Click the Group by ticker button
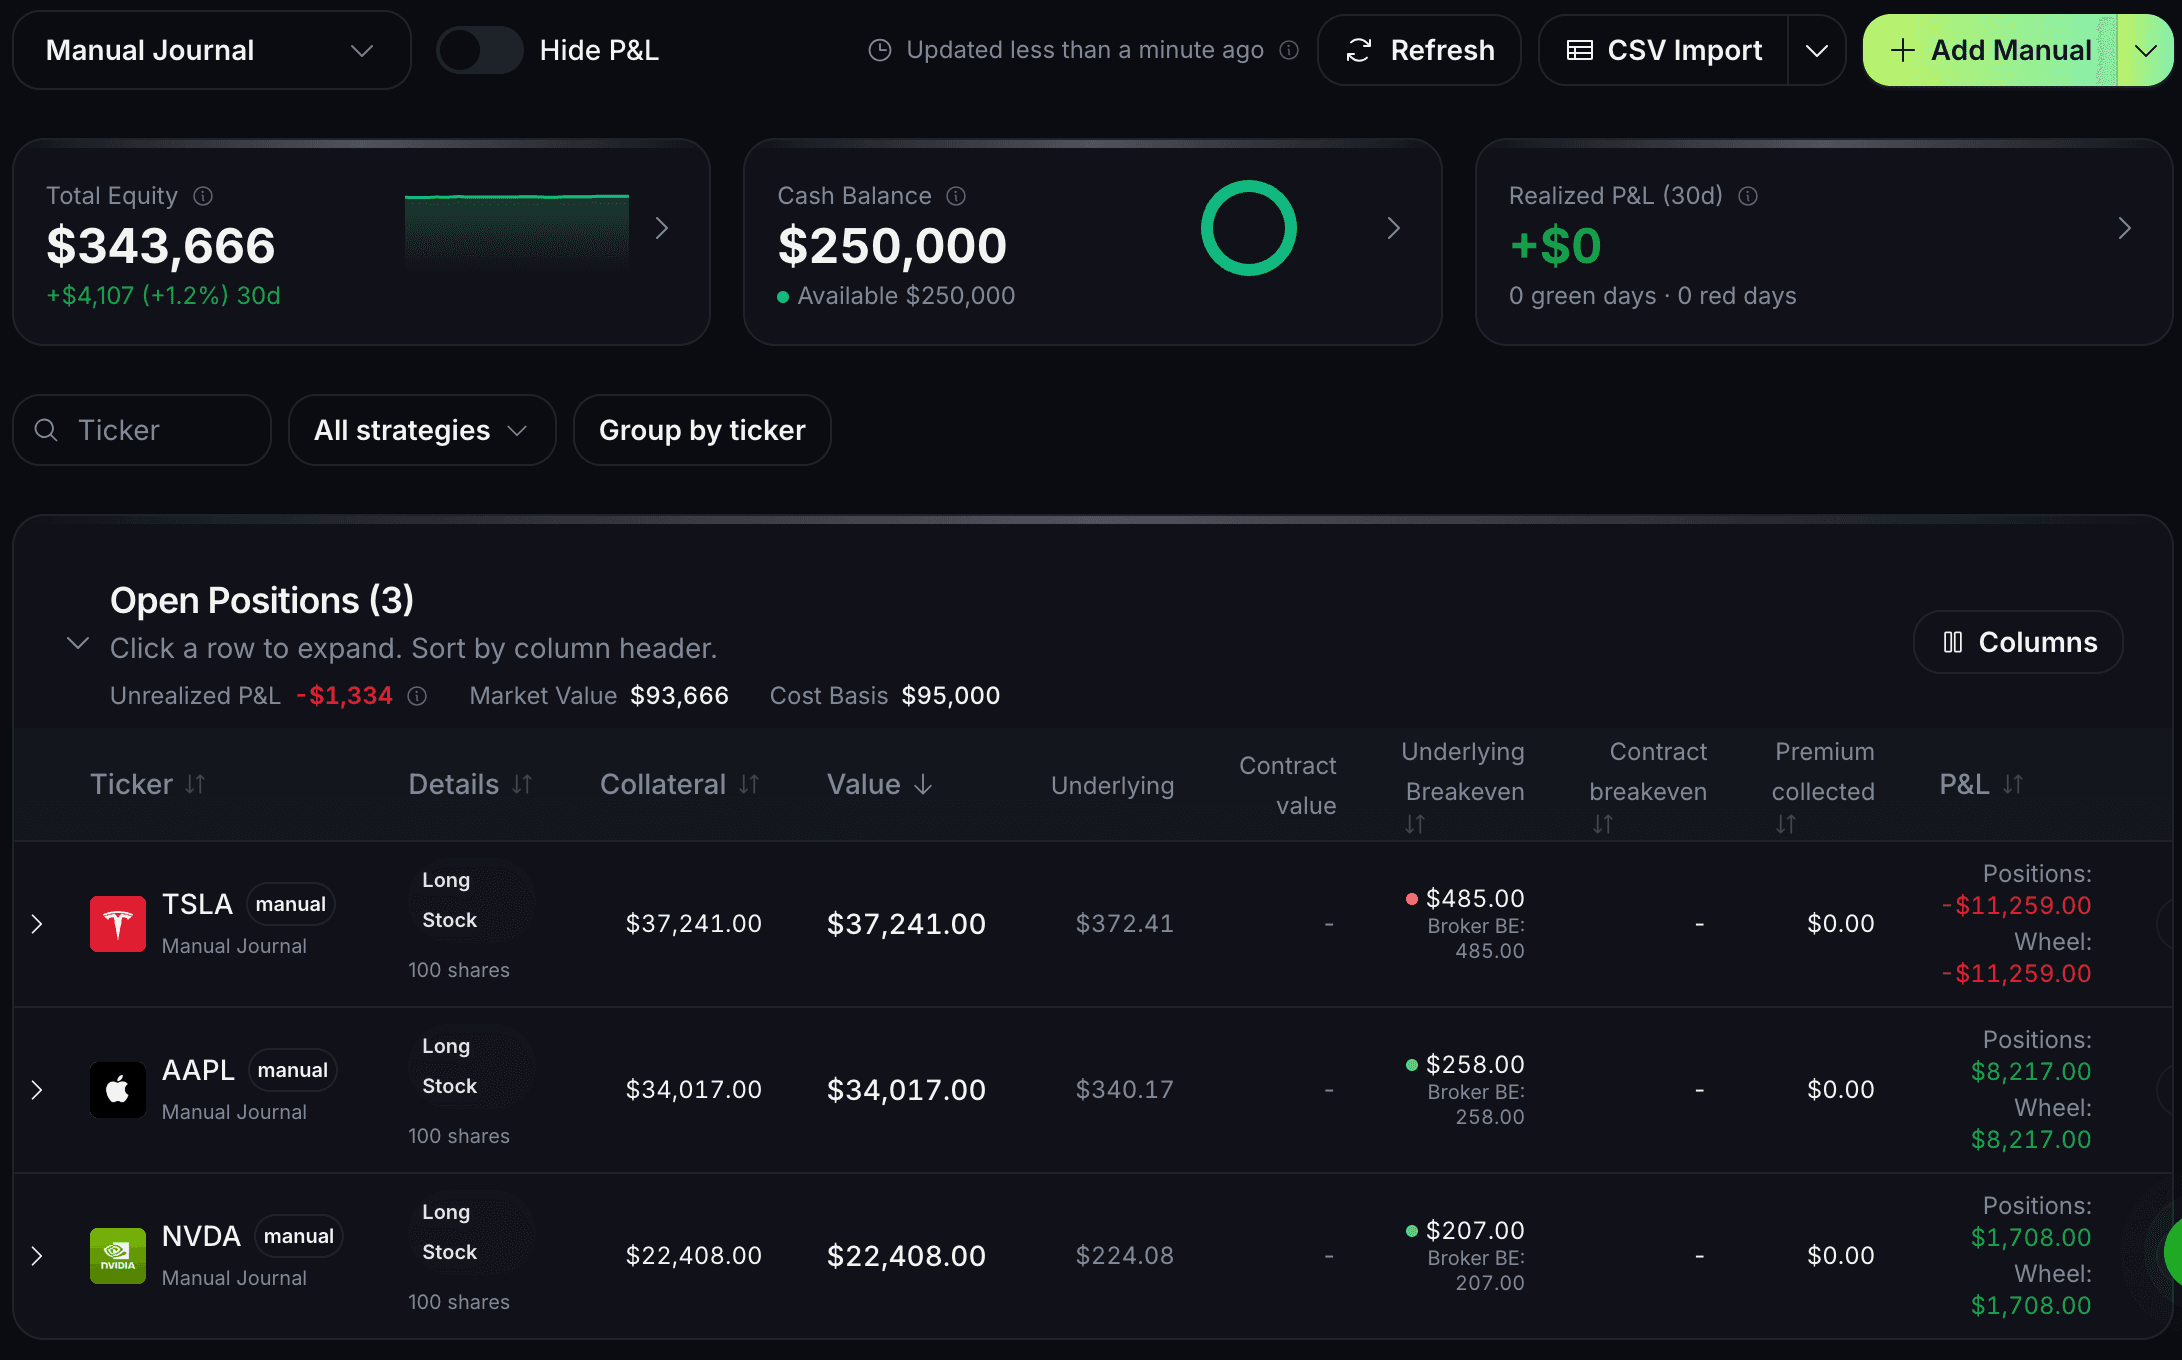The image size is (2182, 1360). pyautogui.click(x=702, y=430)
